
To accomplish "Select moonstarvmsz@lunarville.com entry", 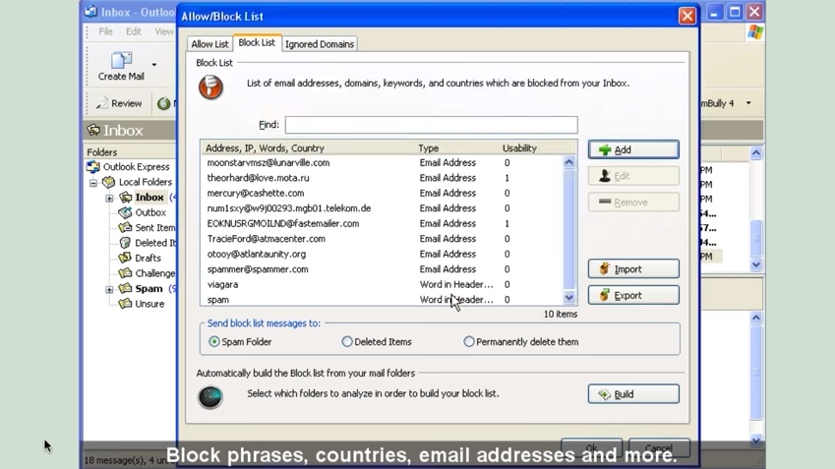I will pyautogui.click(x=382, y=163).
